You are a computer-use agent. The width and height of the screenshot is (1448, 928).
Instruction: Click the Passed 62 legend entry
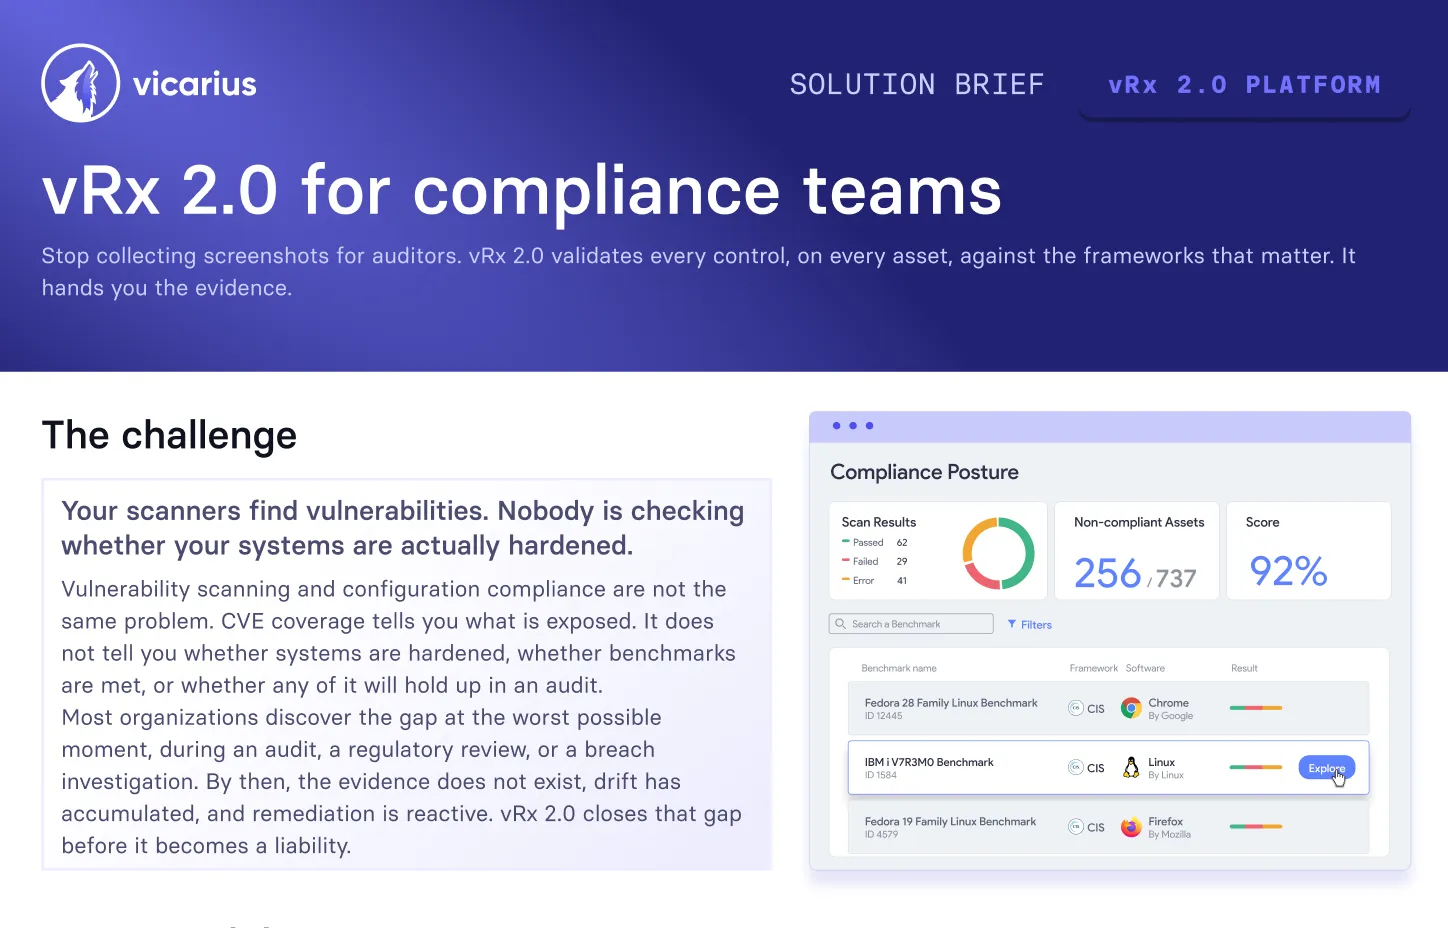[875, 542]
